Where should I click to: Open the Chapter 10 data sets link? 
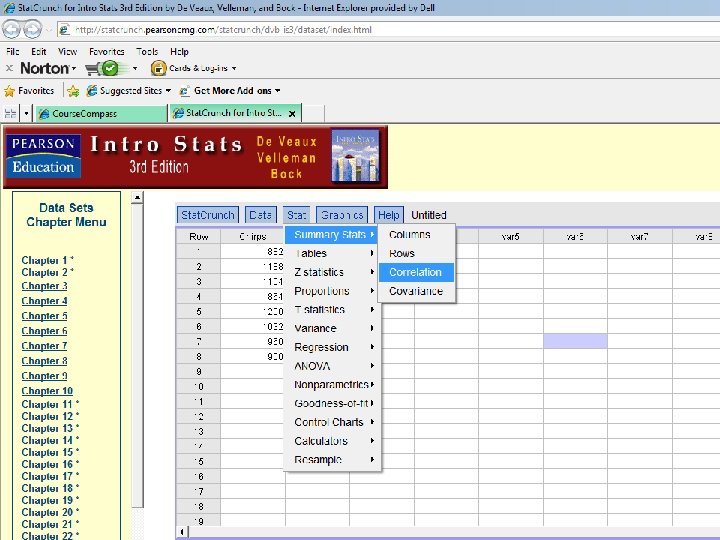(x=47, y=391)
